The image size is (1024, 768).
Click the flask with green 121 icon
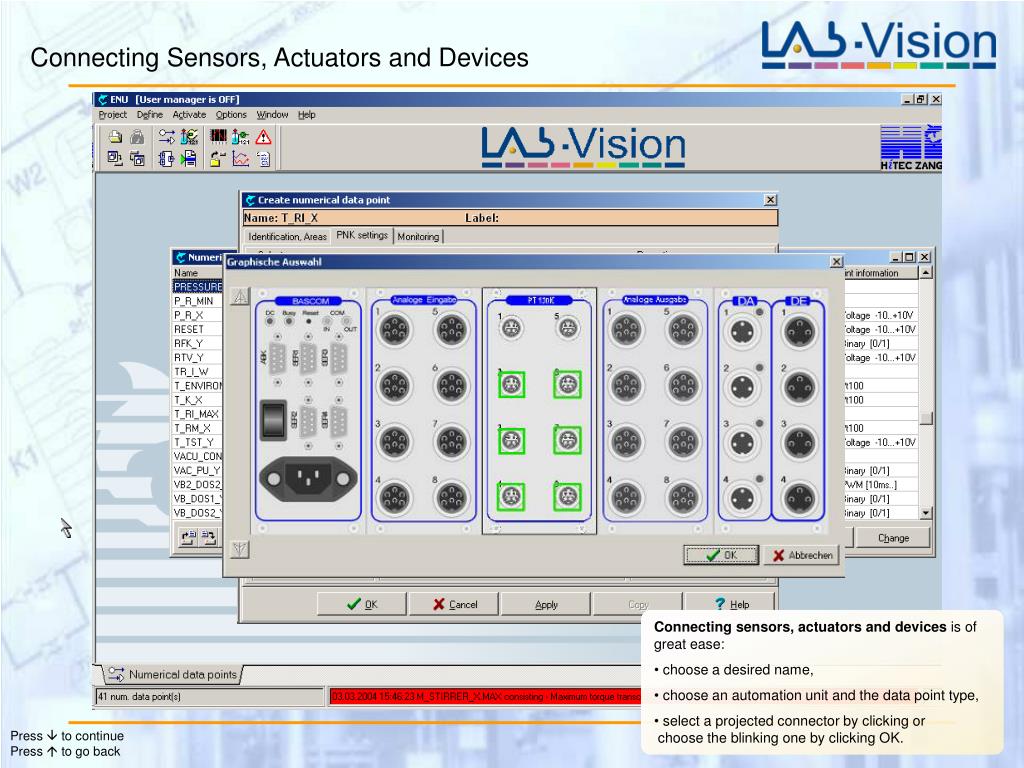240,136
